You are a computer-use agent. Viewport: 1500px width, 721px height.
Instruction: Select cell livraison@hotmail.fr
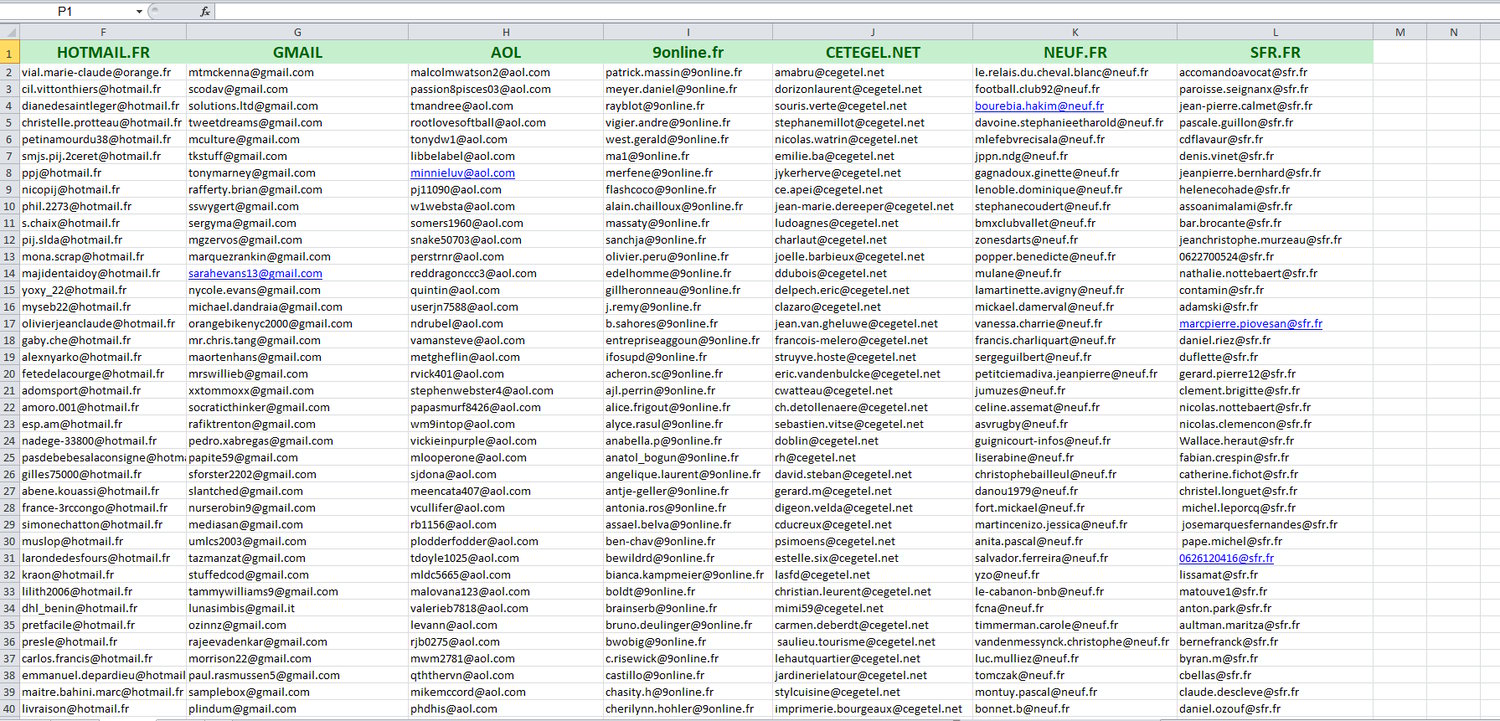(x=103, y=709)
